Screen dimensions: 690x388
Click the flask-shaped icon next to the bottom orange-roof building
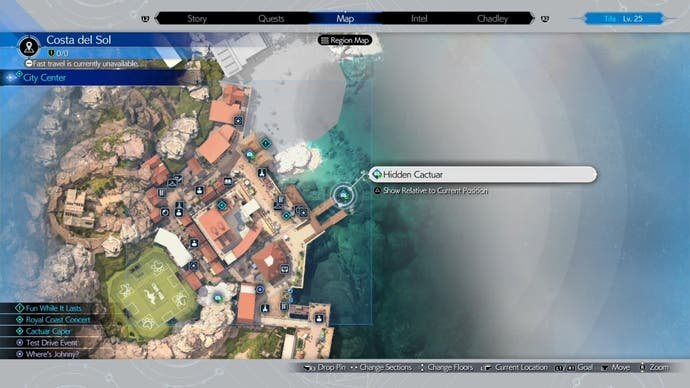tap(265, 308)
